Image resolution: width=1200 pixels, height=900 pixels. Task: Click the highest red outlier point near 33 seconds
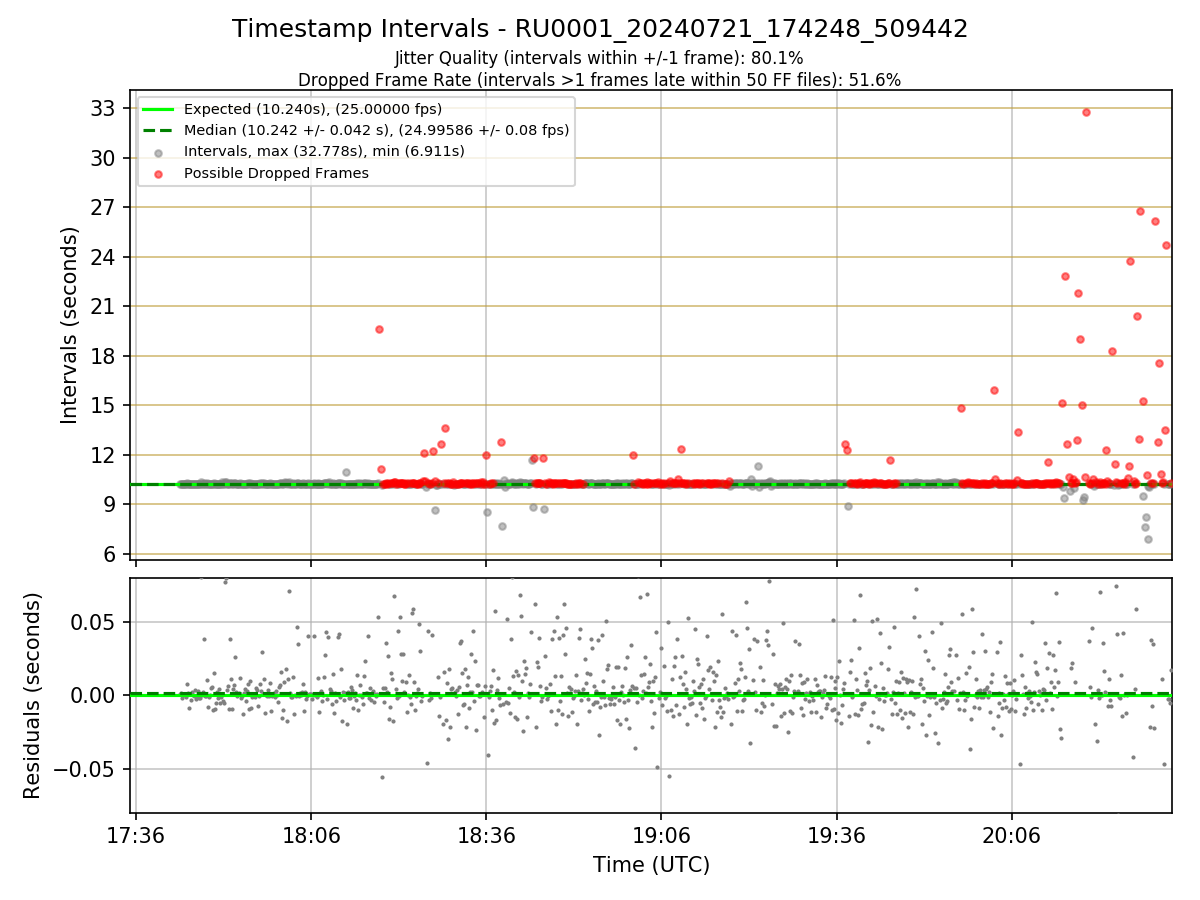point(1086,112)
